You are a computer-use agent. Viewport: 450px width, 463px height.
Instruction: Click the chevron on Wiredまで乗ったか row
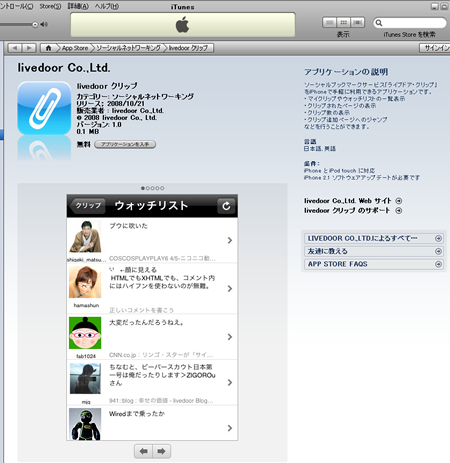point(230,428)
